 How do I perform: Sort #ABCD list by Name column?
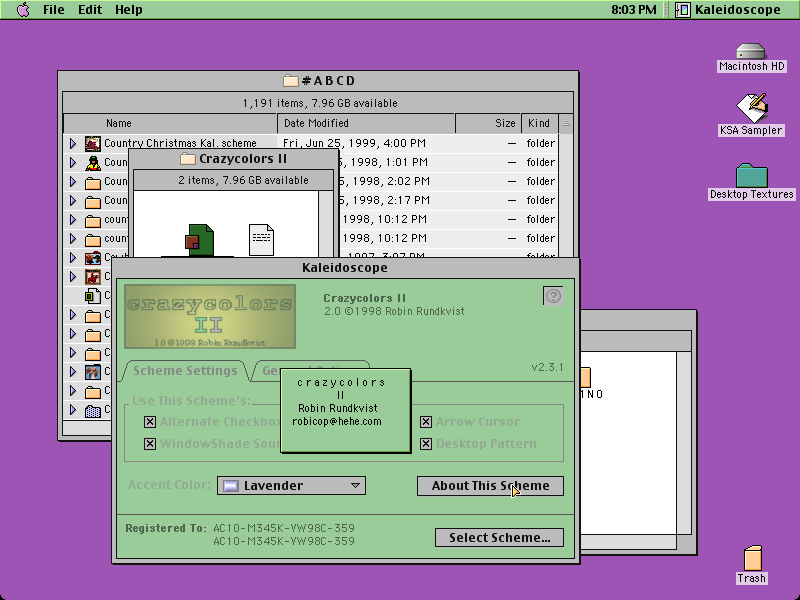pos(170,123)
